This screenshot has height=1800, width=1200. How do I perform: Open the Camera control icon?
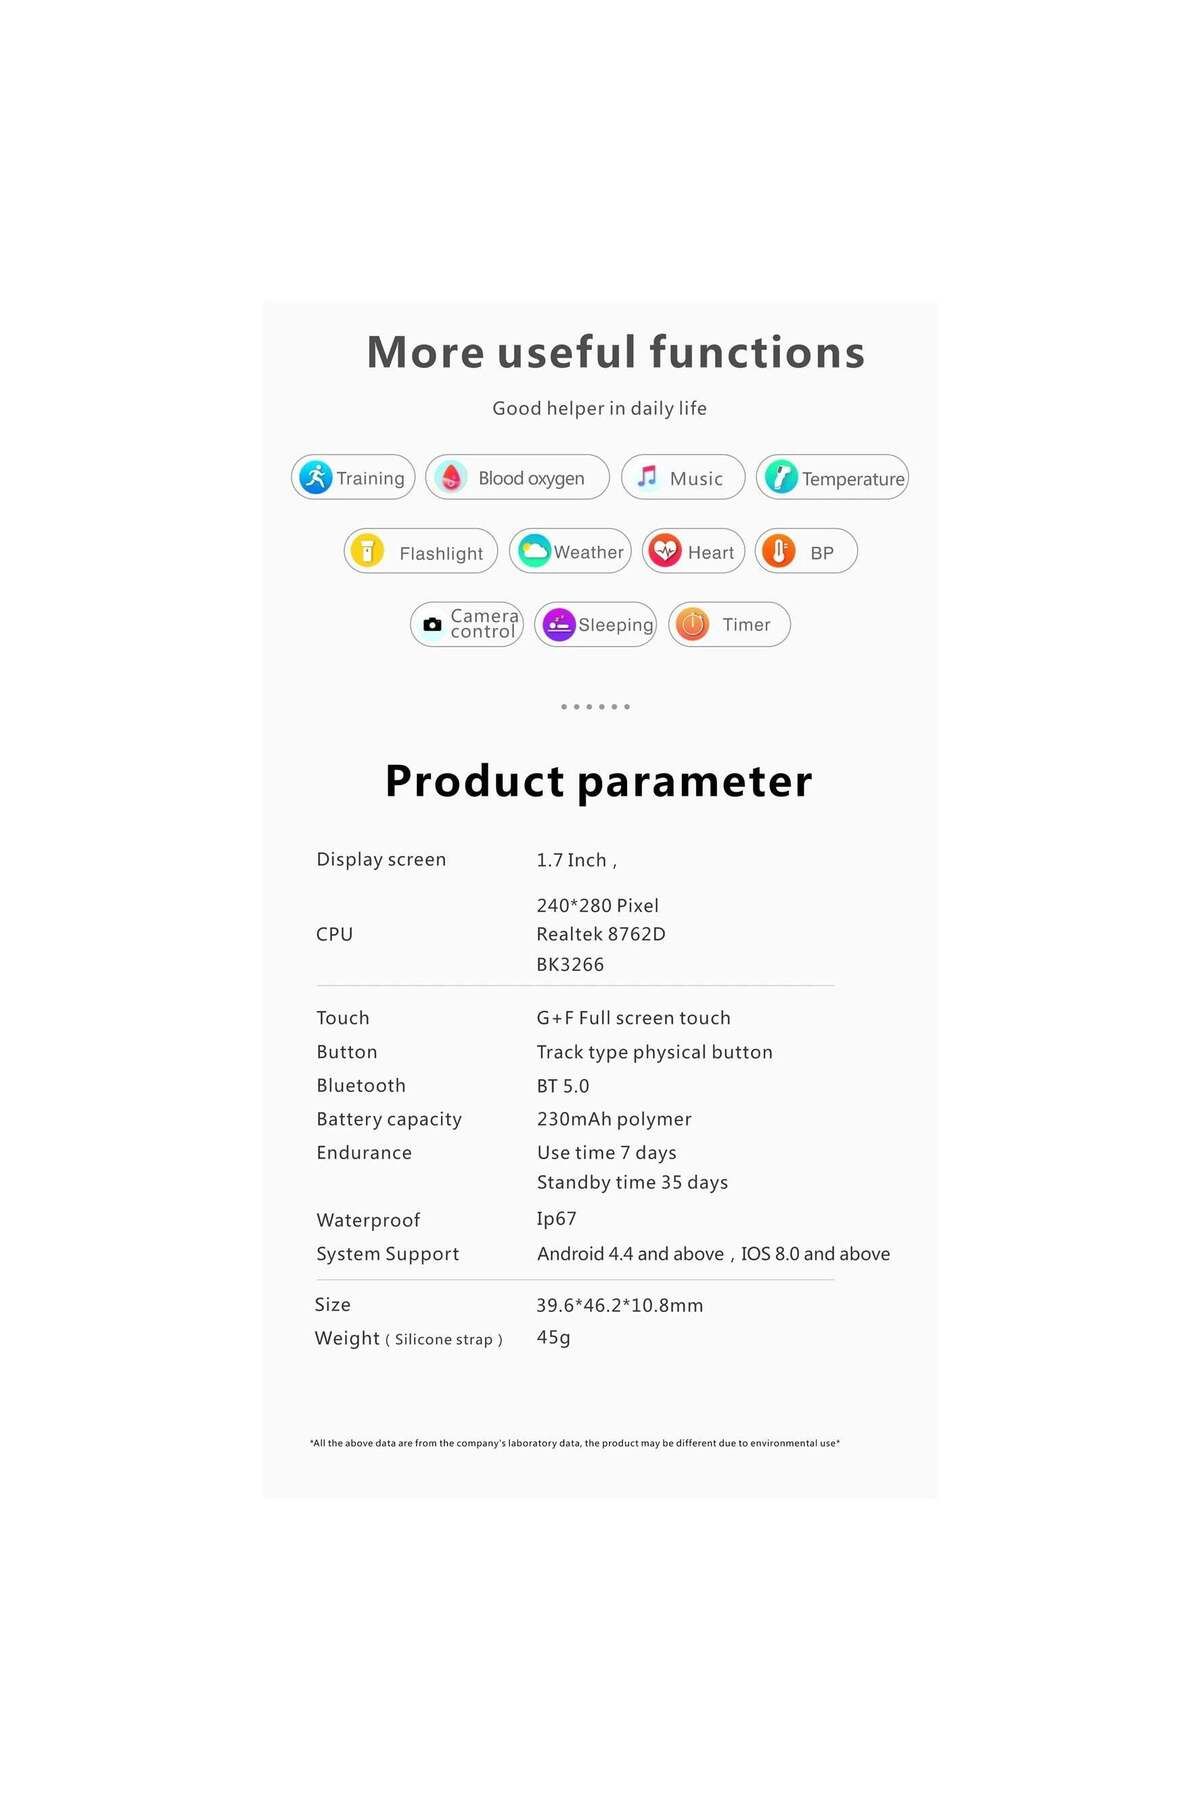click(432, 624)
